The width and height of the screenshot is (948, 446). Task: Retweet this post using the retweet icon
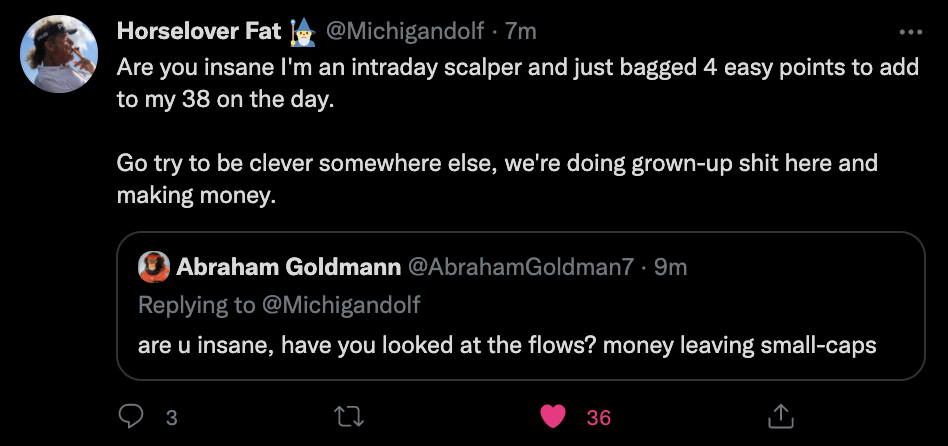[x=349, y=416]
